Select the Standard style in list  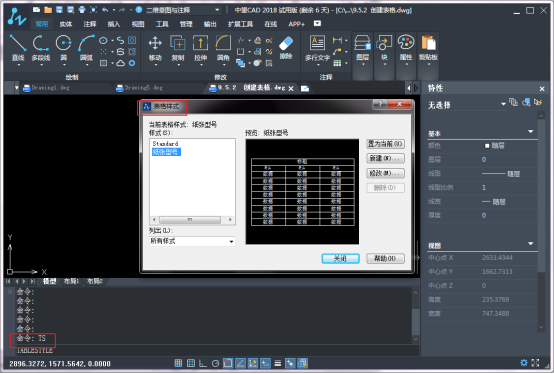[165, 144]
